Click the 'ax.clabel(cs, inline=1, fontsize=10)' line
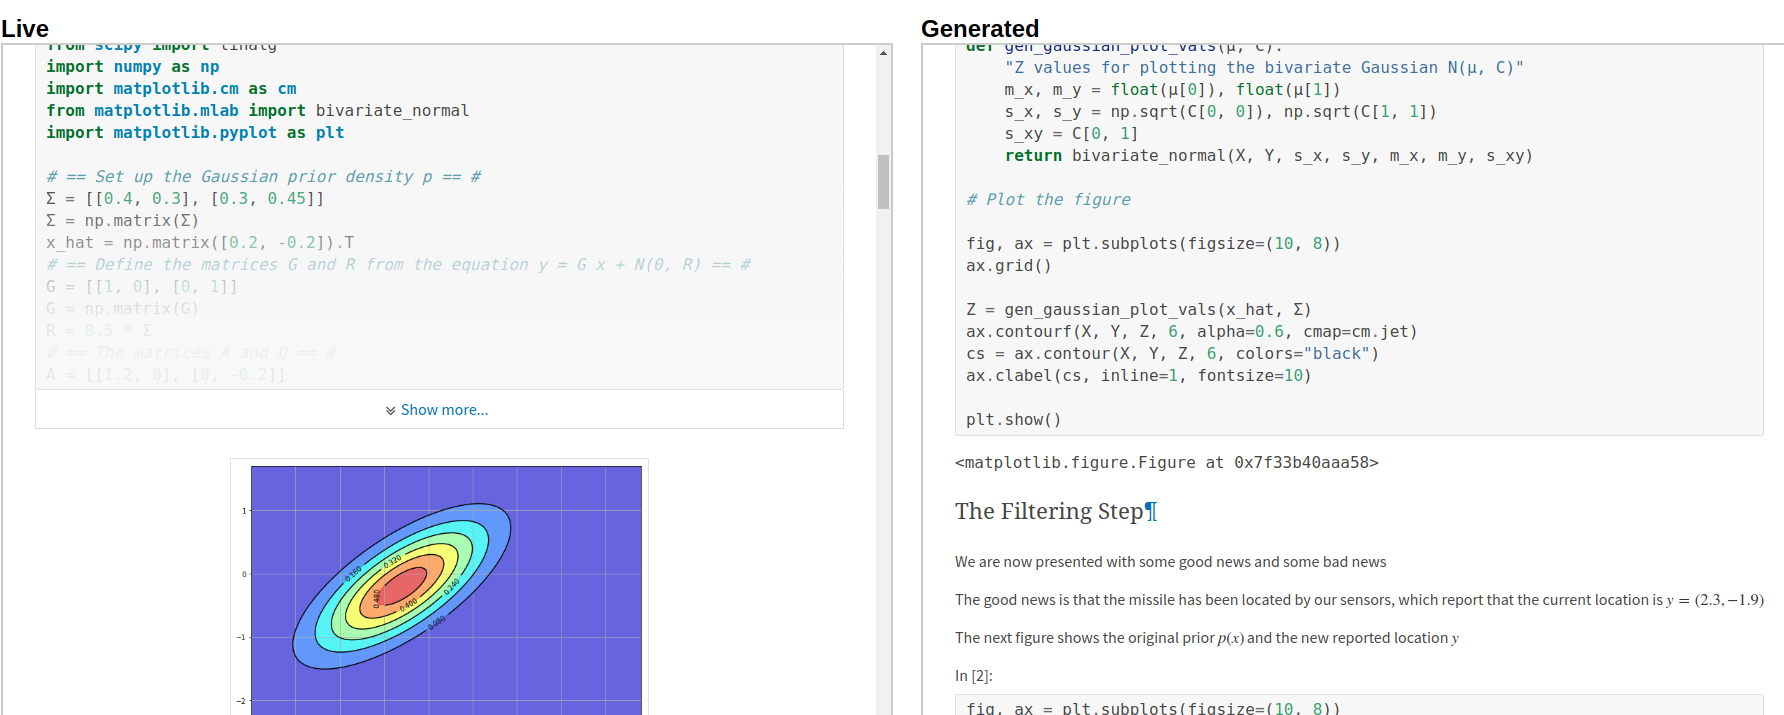The width and height of the screenshot is (1784, 715). [x=1138, y=376]
